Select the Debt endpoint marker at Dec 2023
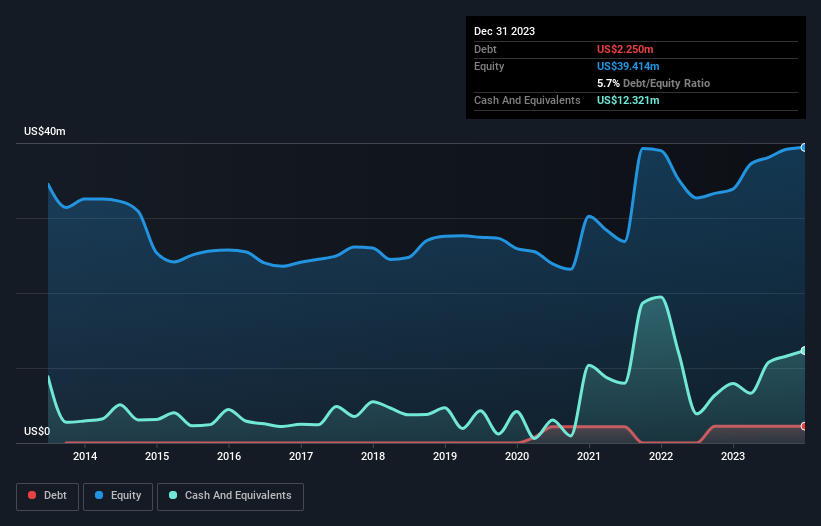The height and width of the screenshot is (526, 821). [804, 426]
